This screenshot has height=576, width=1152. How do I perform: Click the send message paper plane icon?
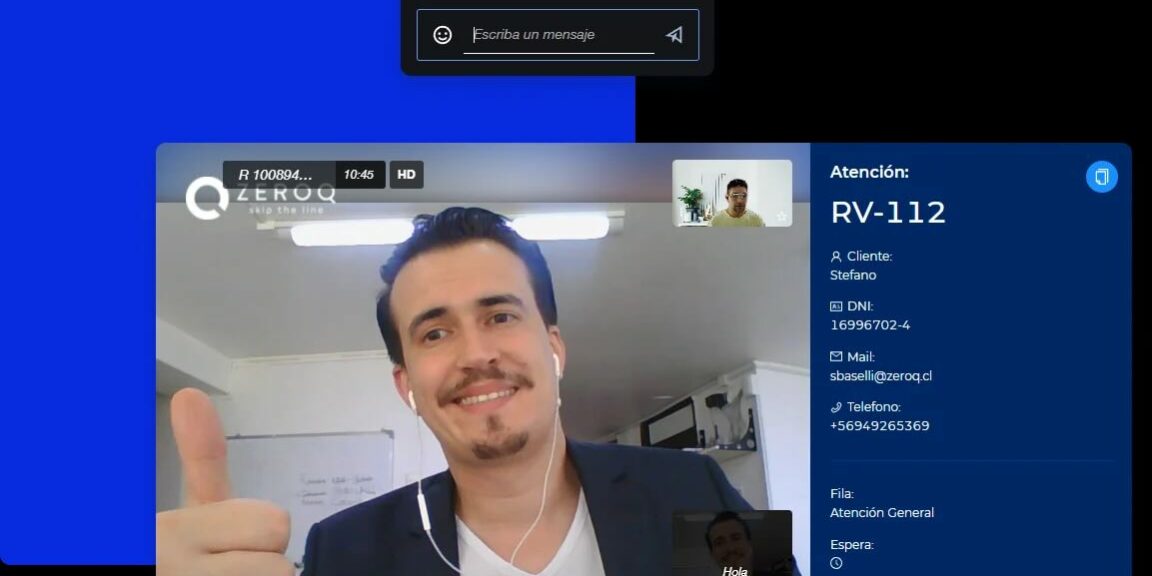[674, 35]
